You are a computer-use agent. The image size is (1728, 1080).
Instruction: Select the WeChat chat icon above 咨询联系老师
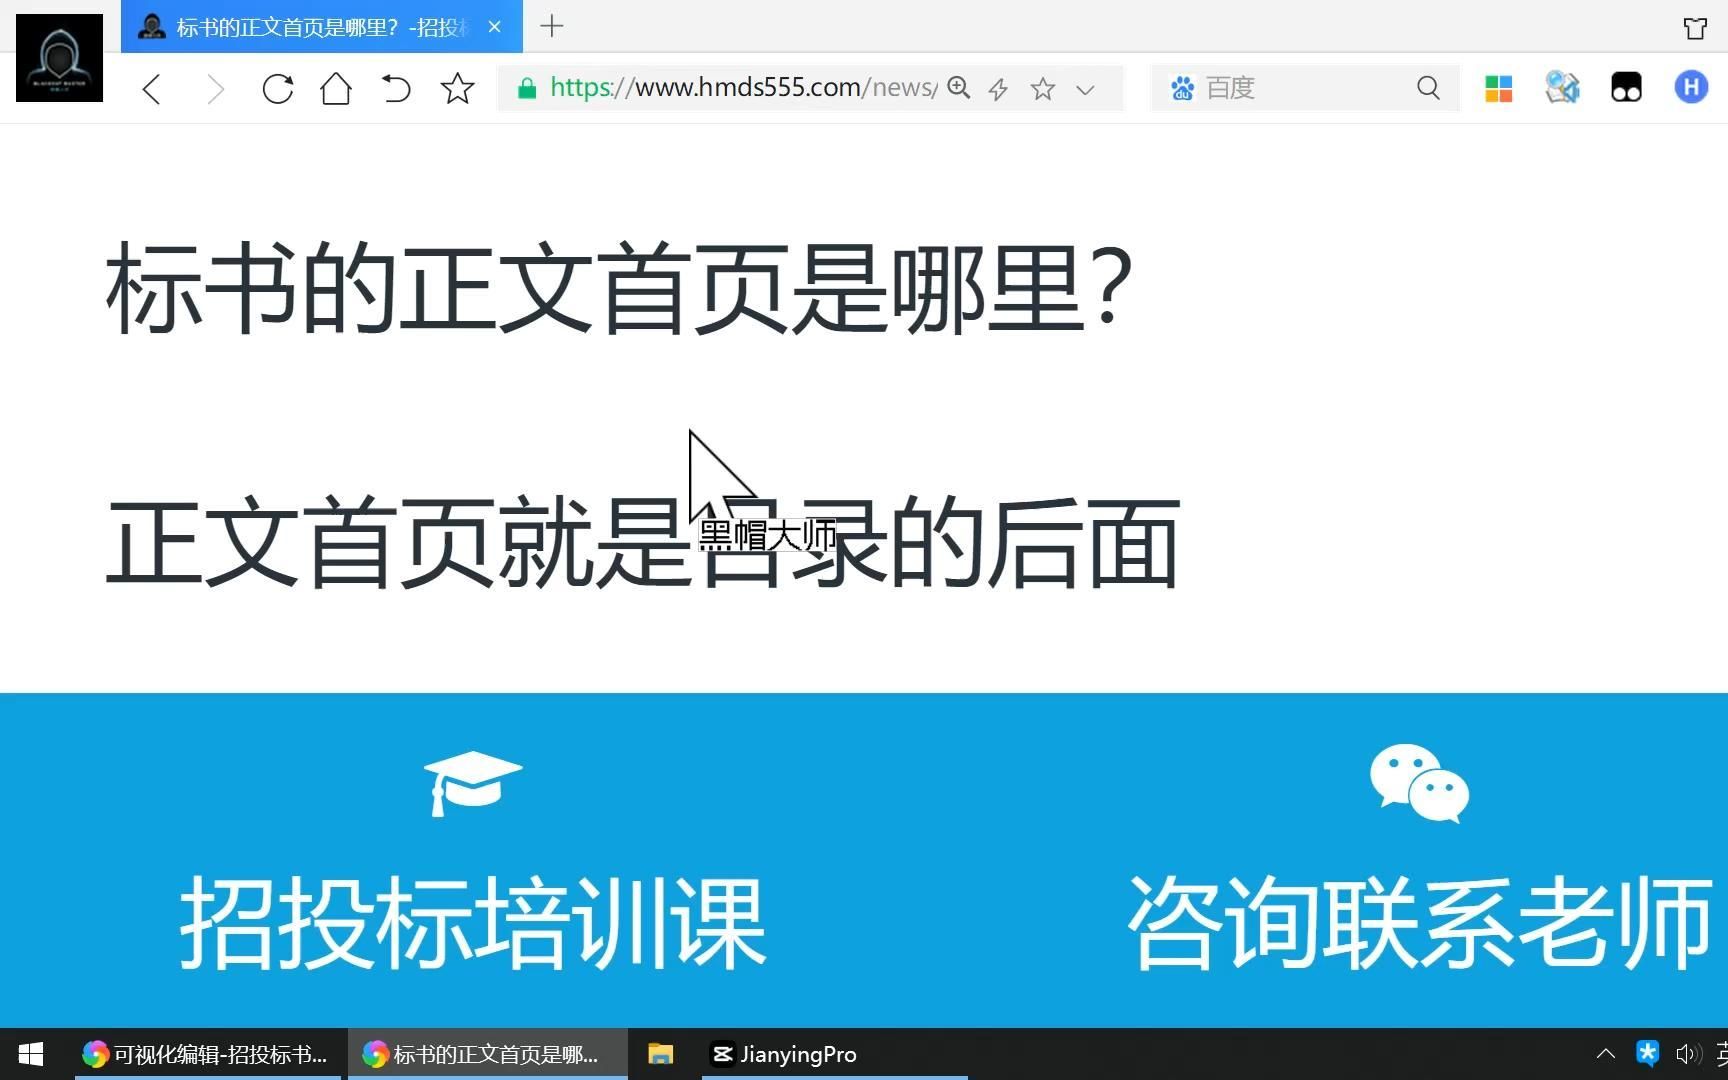point(1419,784)
